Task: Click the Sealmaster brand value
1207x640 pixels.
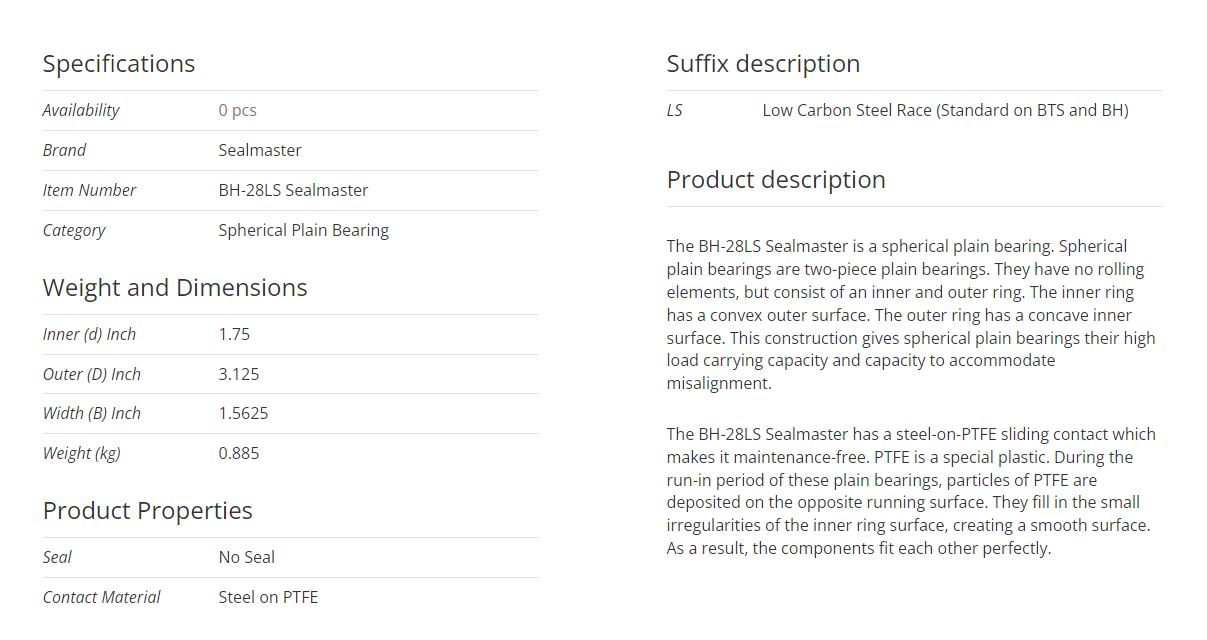Action: [x=260, y=150]
